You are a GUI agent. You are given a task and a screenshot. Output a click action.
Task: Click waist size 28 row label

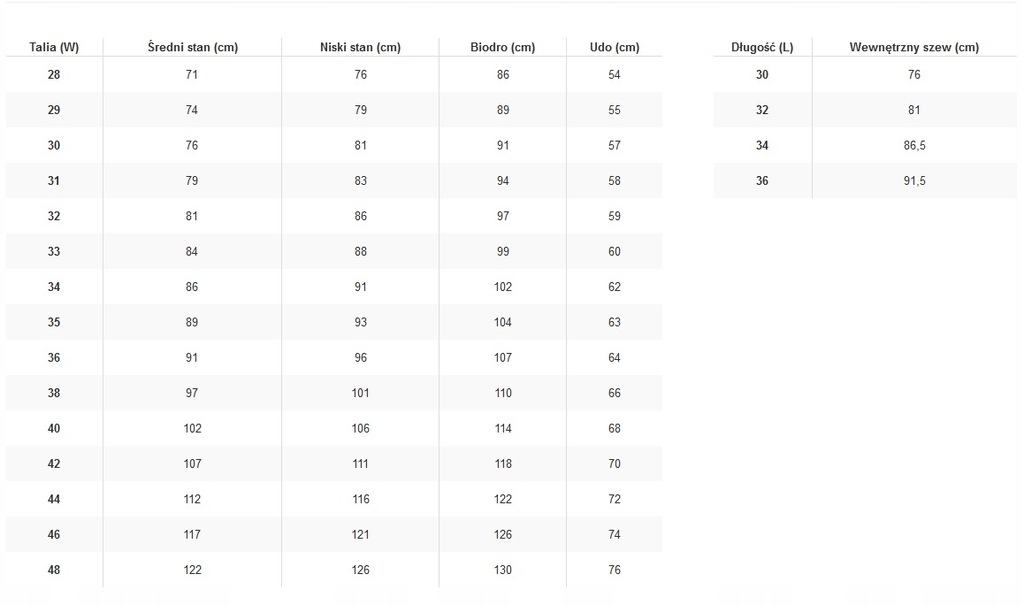[x=54, y=75]
